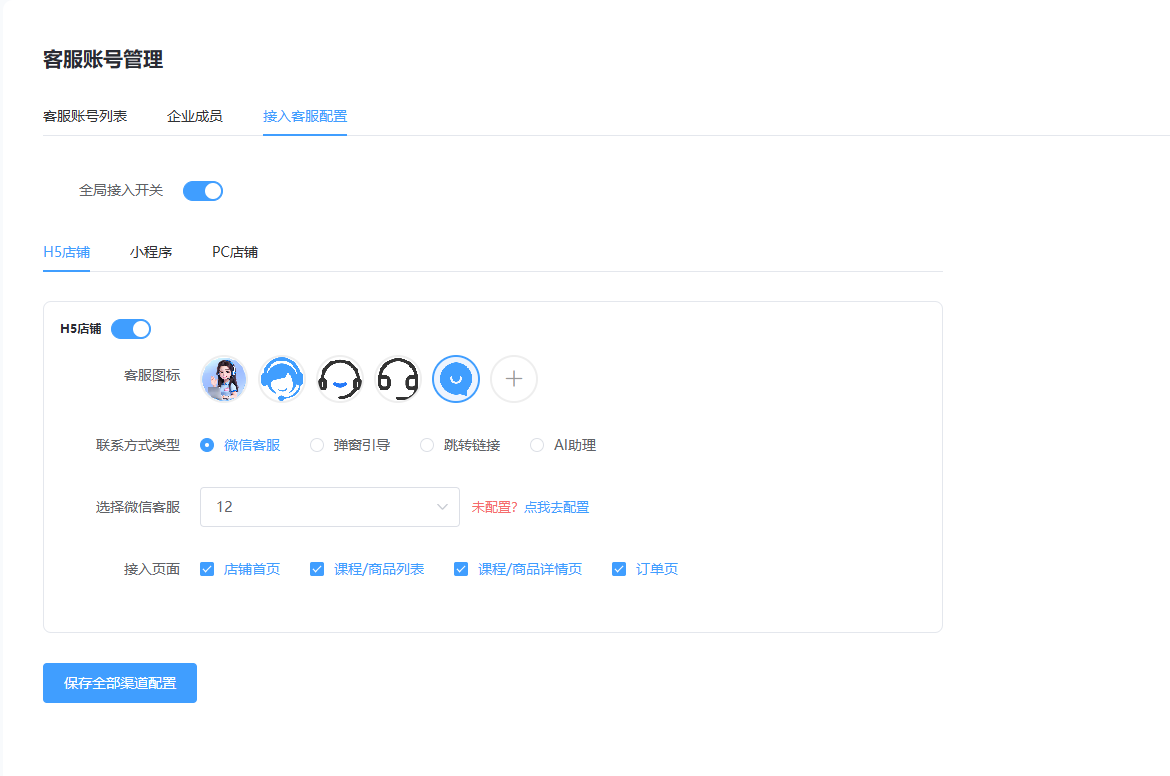Screen dimensions: 1170x776
Task: Uncheck the 订单页 checkbox
Action: [x=619, y=569]
